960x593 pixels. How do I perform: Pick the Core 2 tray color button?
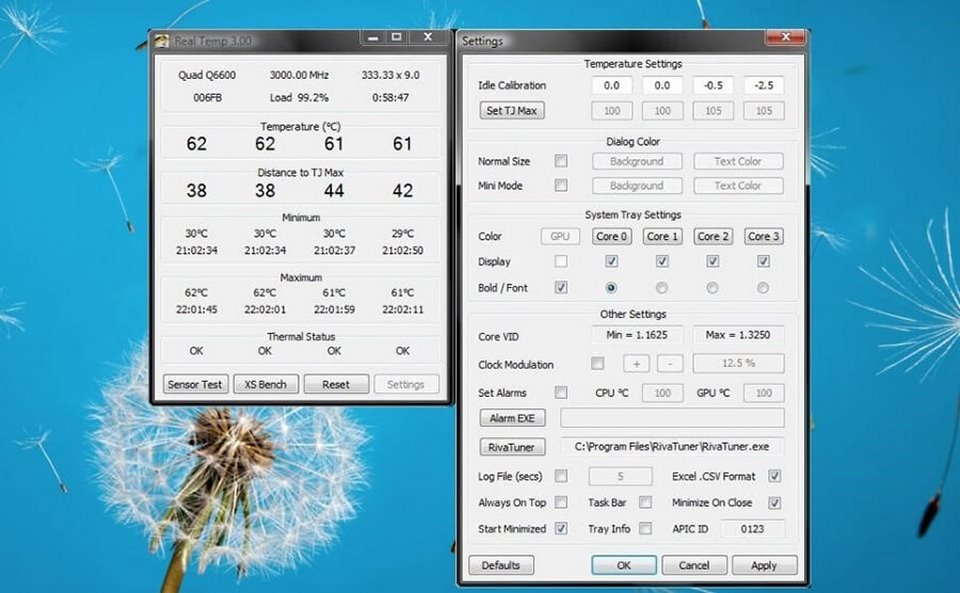(713, 237)
